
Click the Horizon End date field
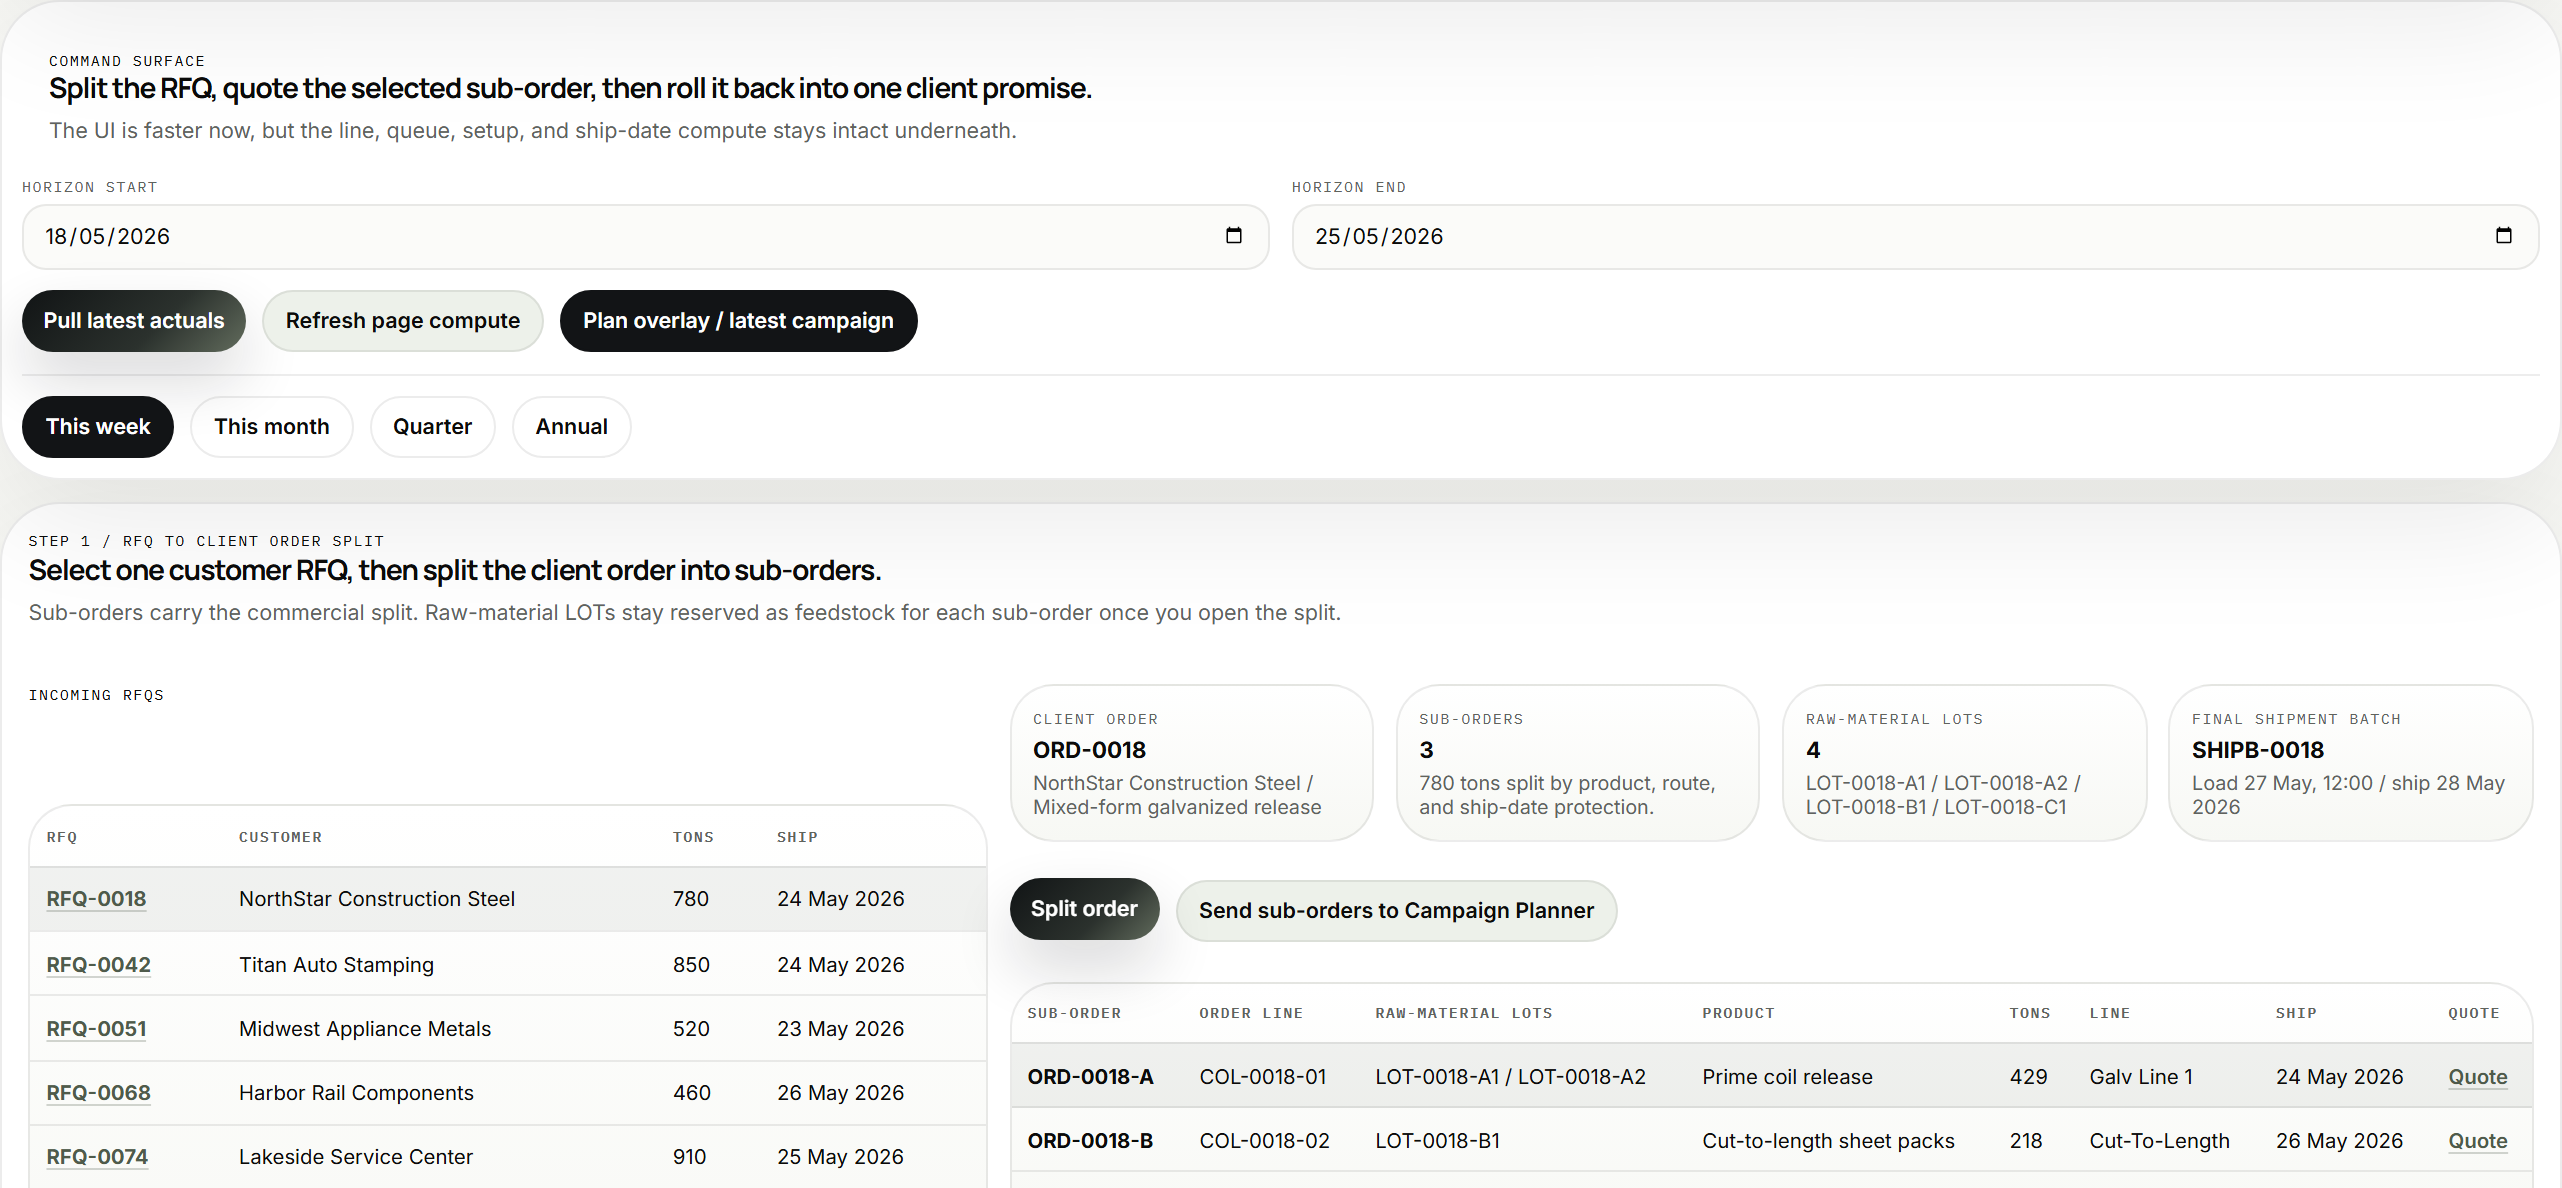(x=1915, y=237)
